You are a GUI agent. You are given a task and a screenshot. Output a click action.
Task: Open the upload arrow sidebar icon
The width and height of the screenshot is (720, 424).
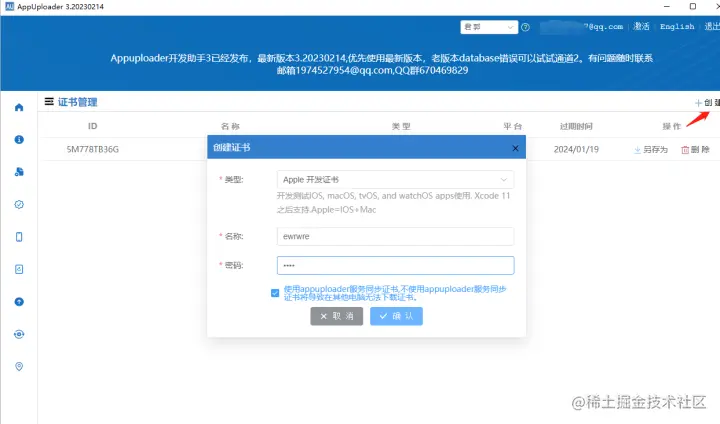(x=19, y=302)
